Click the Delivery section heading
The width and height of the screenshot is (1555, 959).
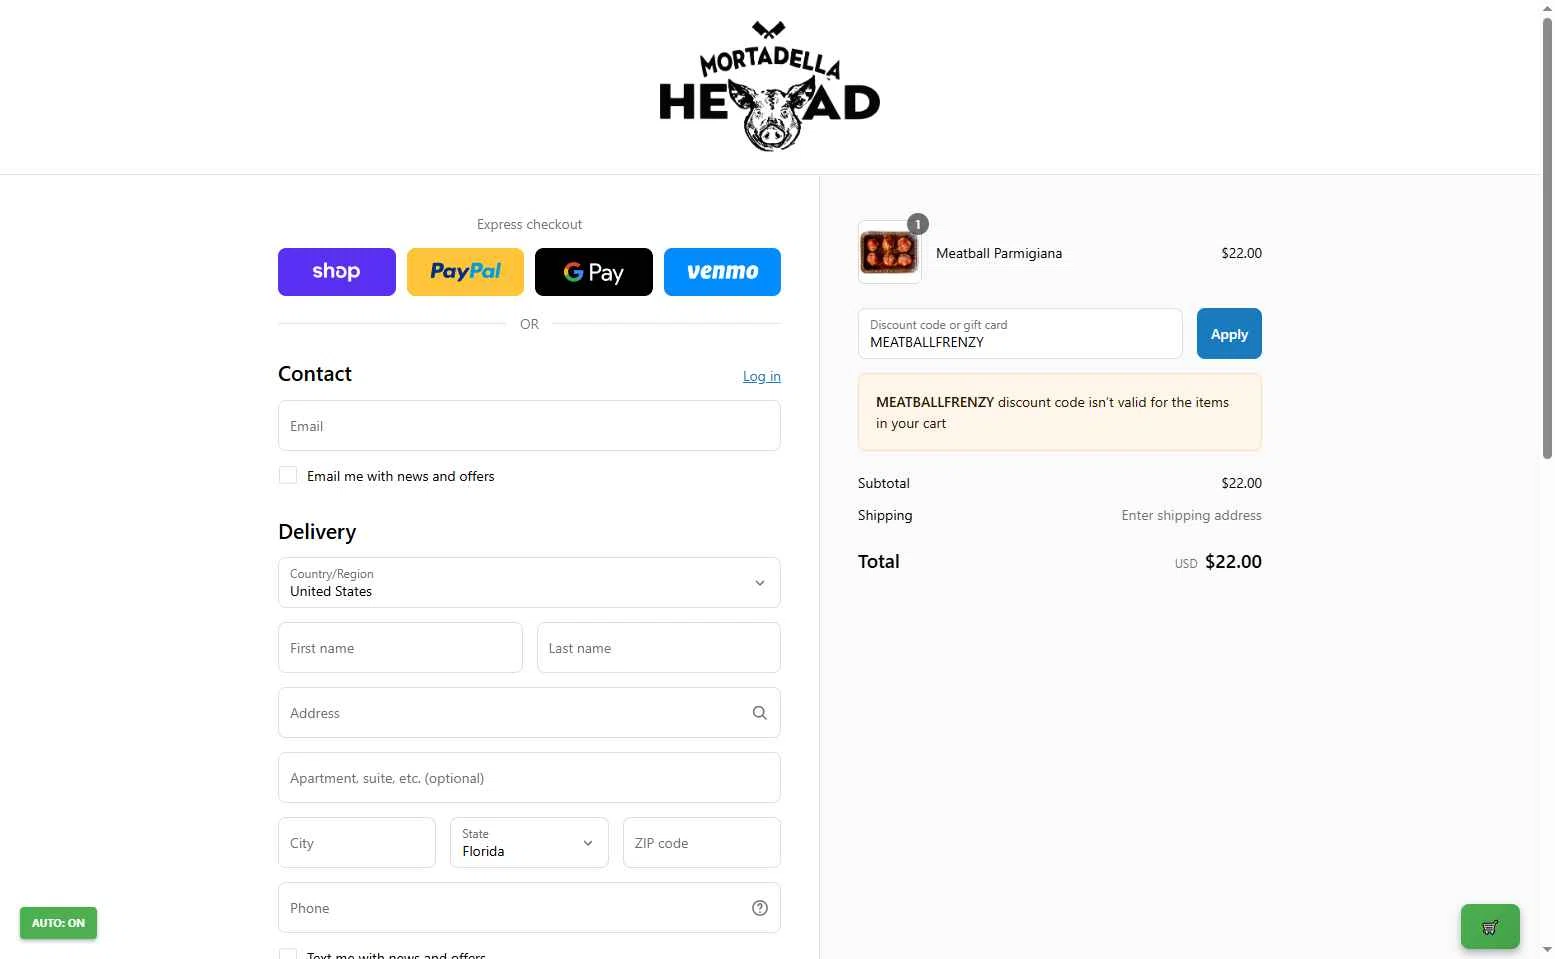point(317,532)
